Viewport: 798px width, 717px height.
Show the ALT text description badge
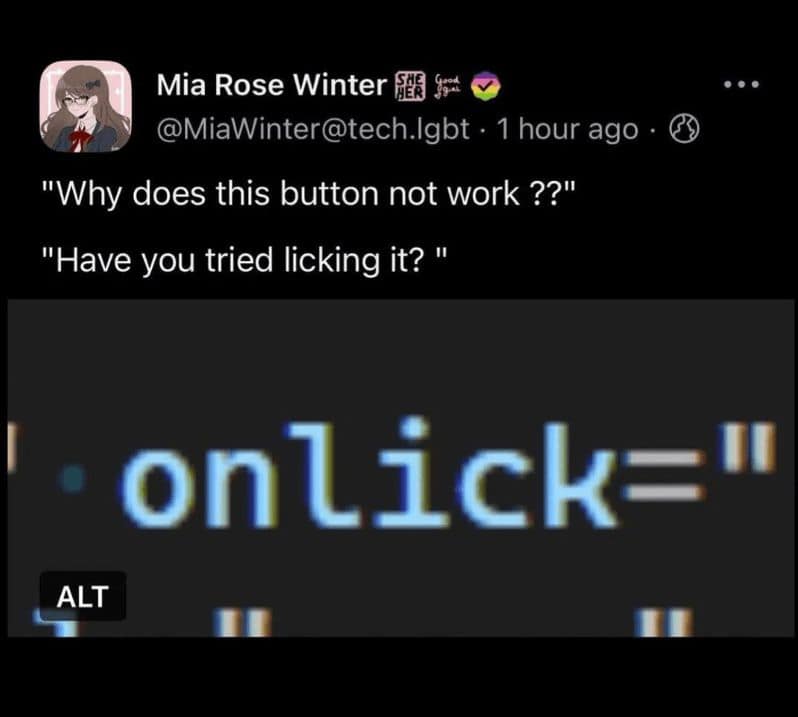click(82, 596)
